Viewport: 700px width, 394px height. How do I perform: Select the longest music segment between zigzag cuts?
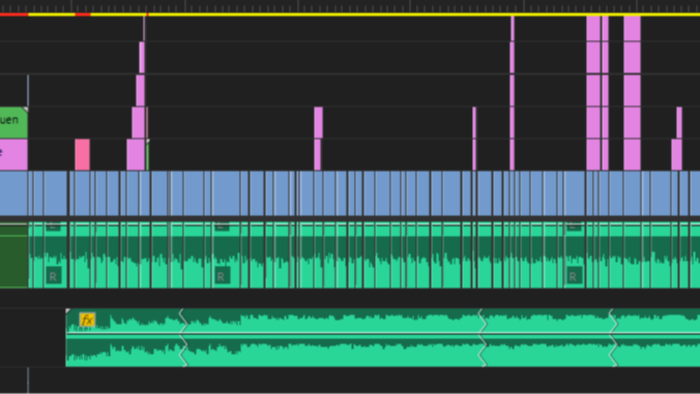coord(333,337)
